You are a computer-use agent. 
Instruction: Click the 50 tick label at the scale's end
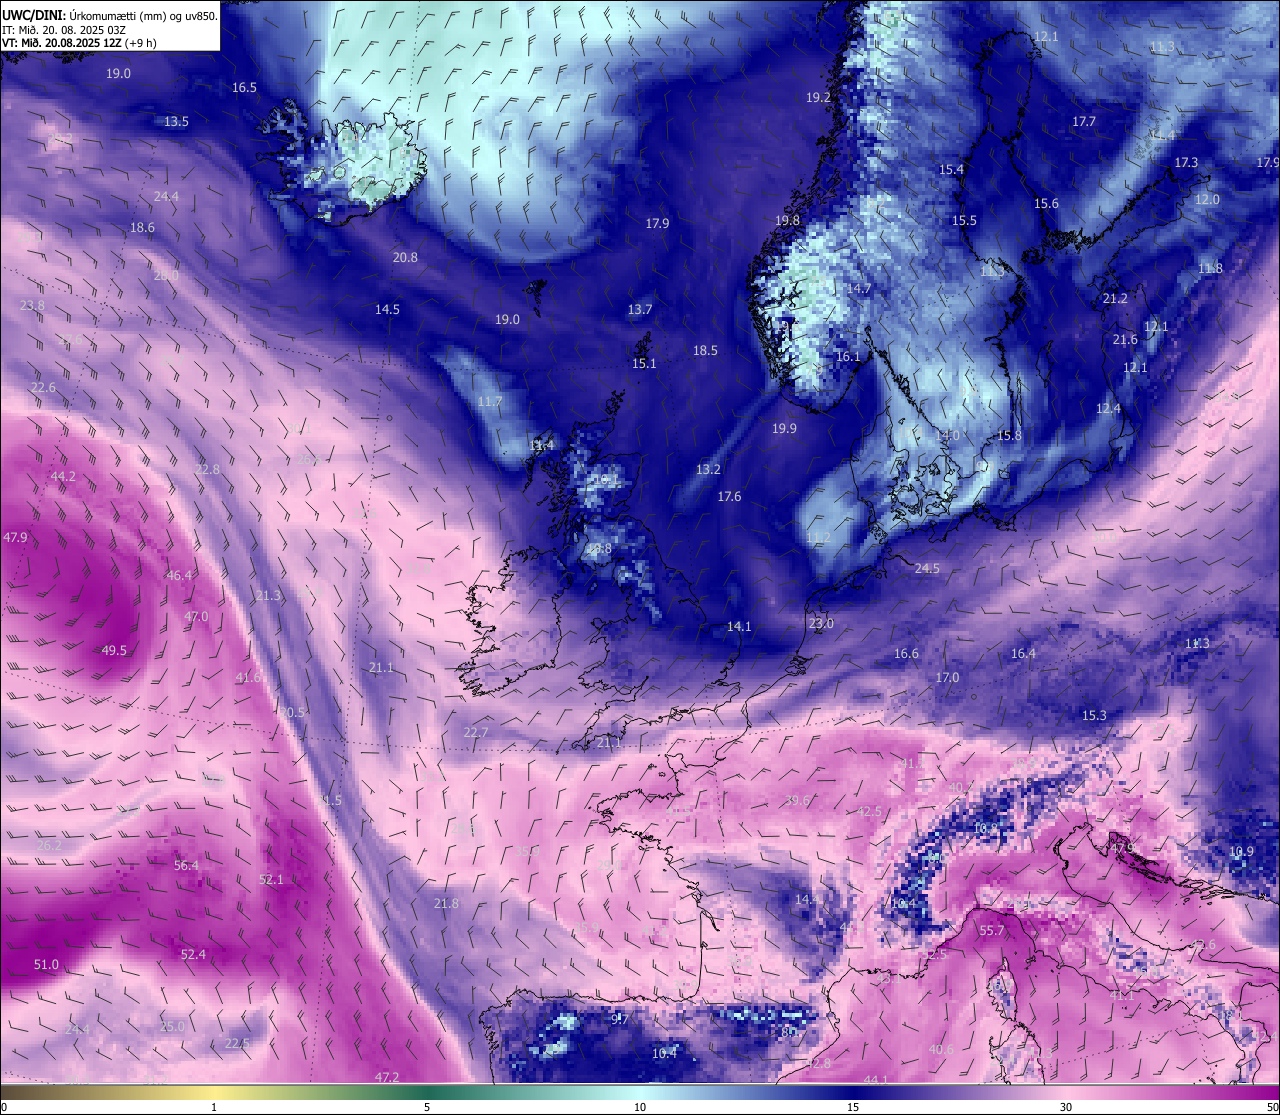click(x=1272, y=1107)
